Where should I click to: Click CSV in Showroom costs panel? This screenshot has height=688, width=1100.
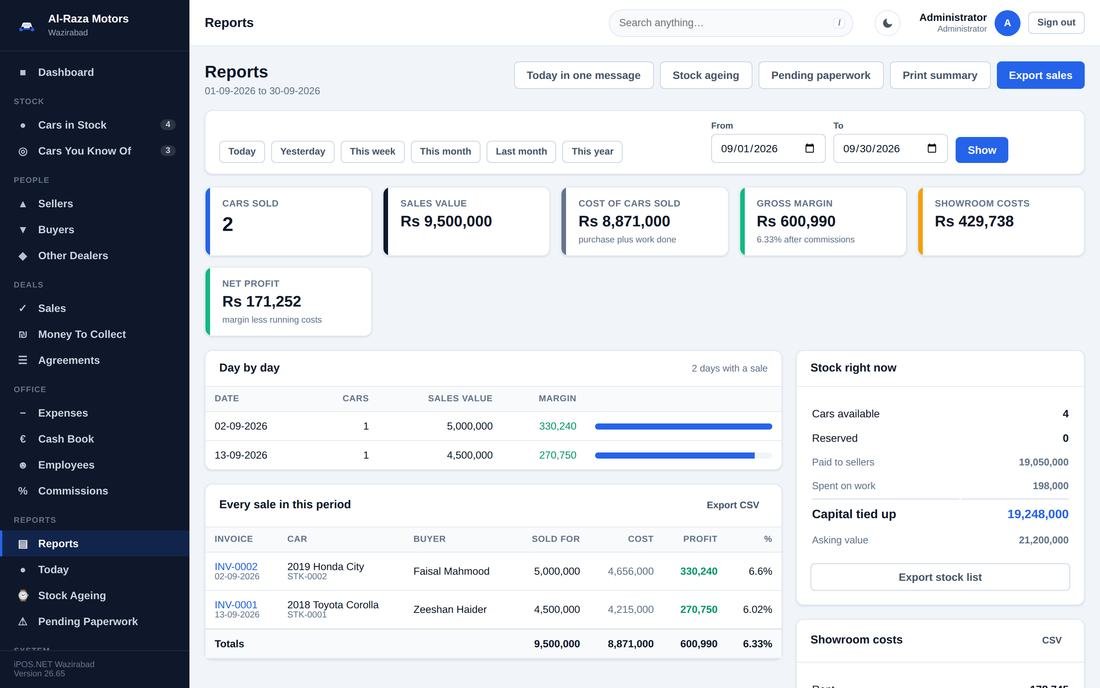1052,640
